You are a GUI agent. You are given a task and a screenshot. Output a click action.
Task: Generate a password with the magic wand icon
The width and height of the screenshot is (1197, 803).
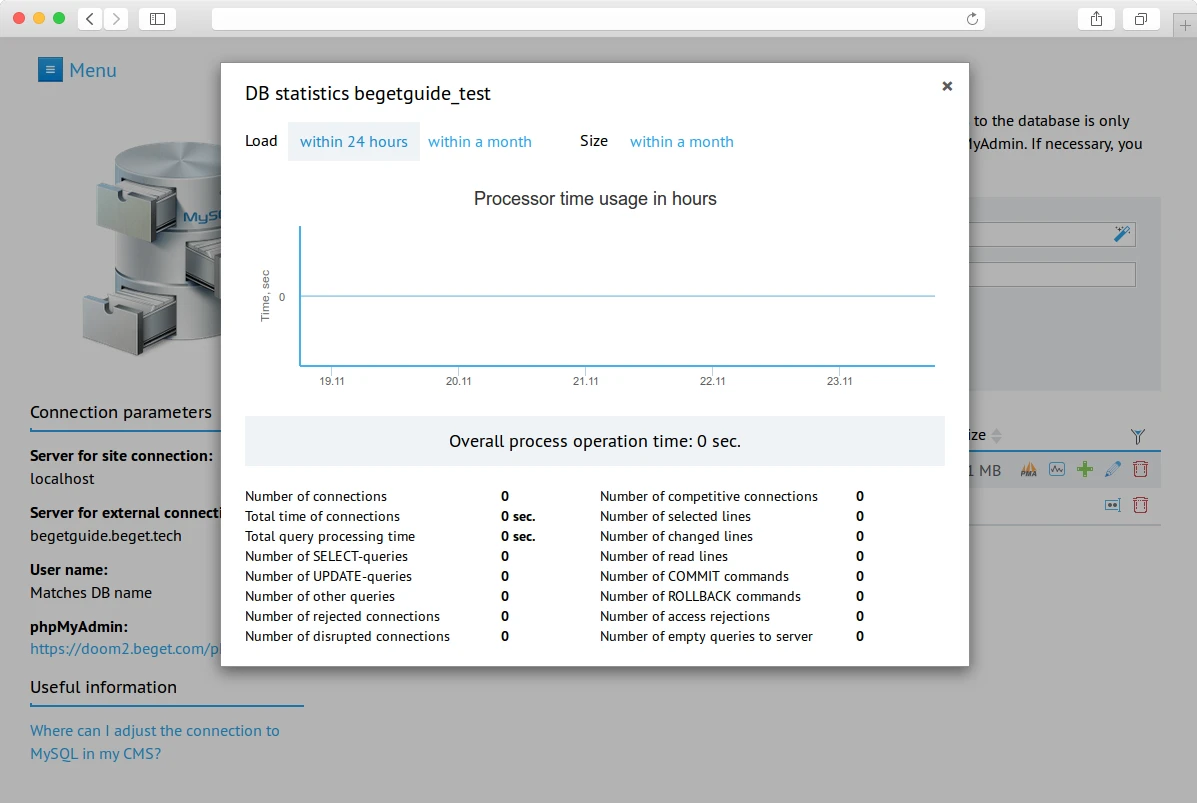[1121, 233]
